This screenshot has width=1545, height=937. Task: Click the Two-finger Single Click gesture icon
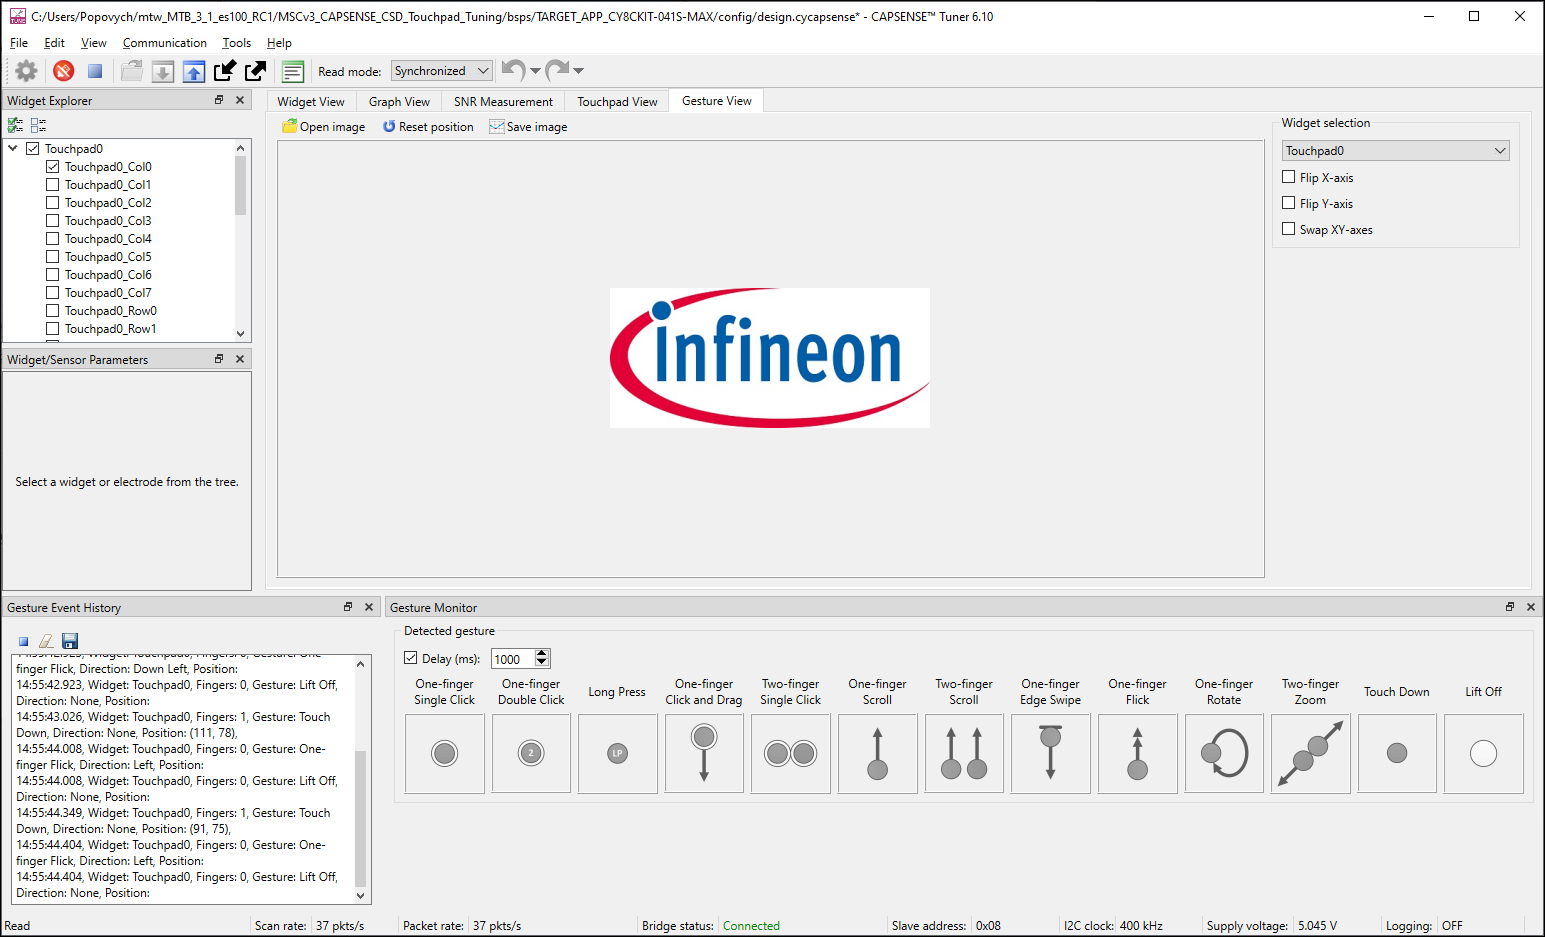click(791, 754)
